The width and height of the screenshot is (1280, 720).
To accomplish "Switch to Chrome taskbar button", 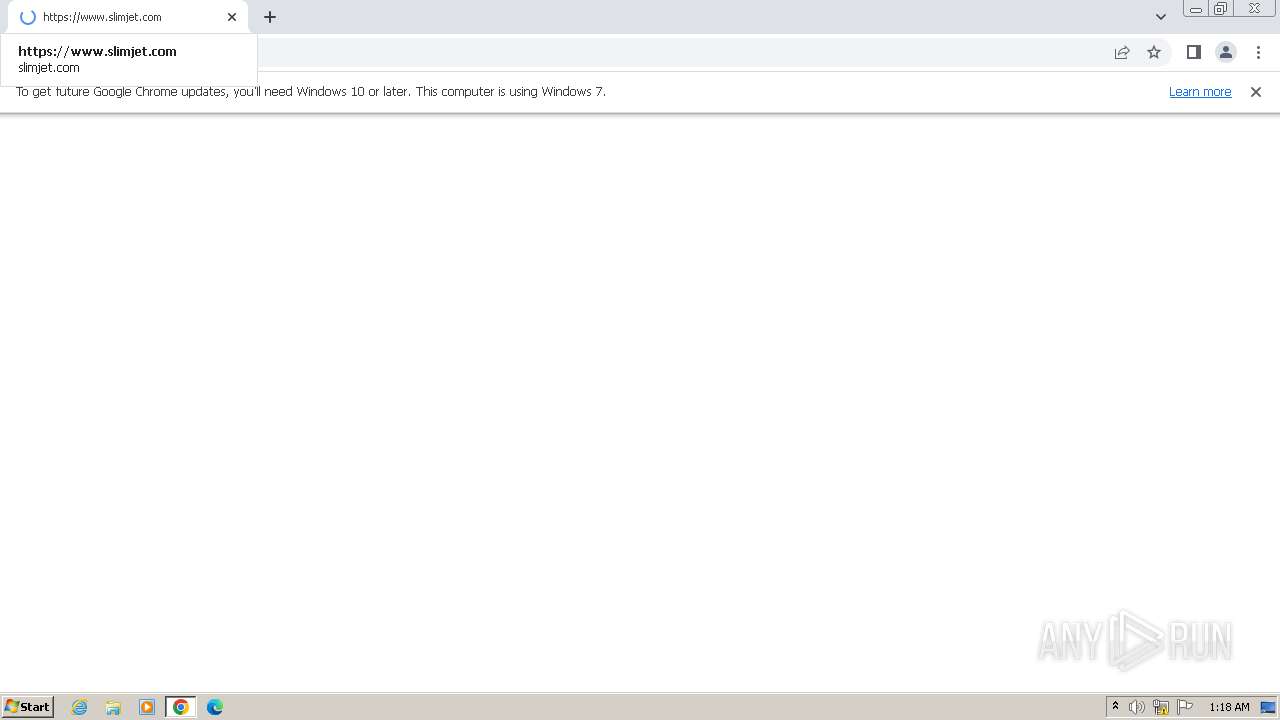I will pos(181,707).
